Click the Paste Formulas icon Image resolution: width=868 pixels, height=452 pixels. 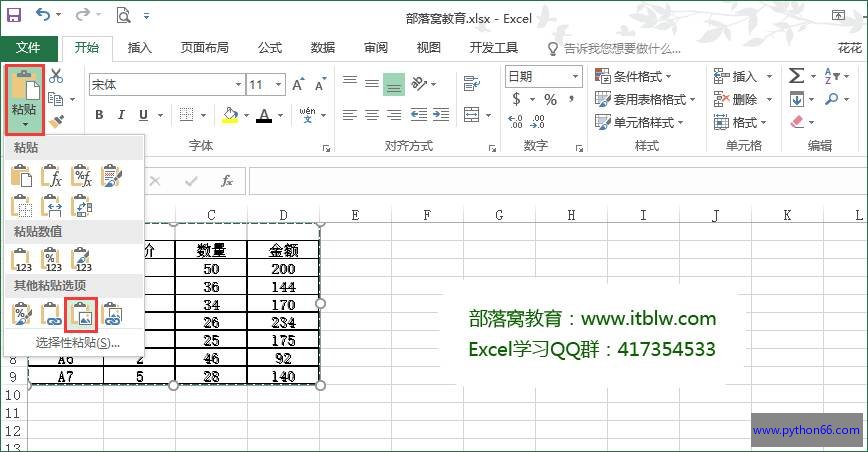coord(52,177)
